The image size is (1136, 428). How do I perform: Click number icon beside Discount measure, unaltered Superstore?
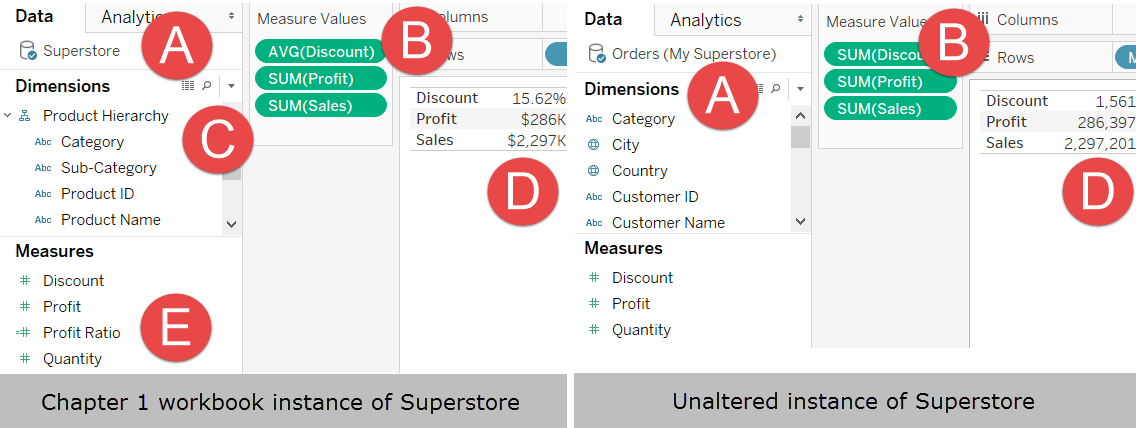594,277
